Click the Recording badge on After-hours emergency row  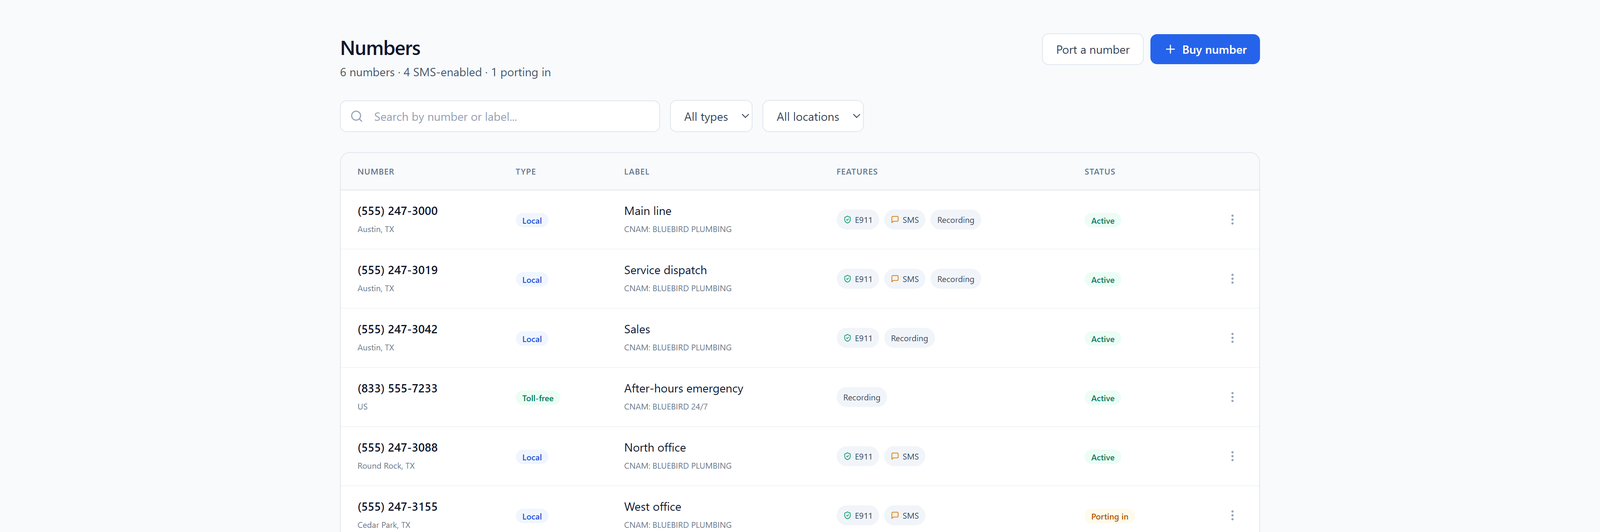pos(862,397)
